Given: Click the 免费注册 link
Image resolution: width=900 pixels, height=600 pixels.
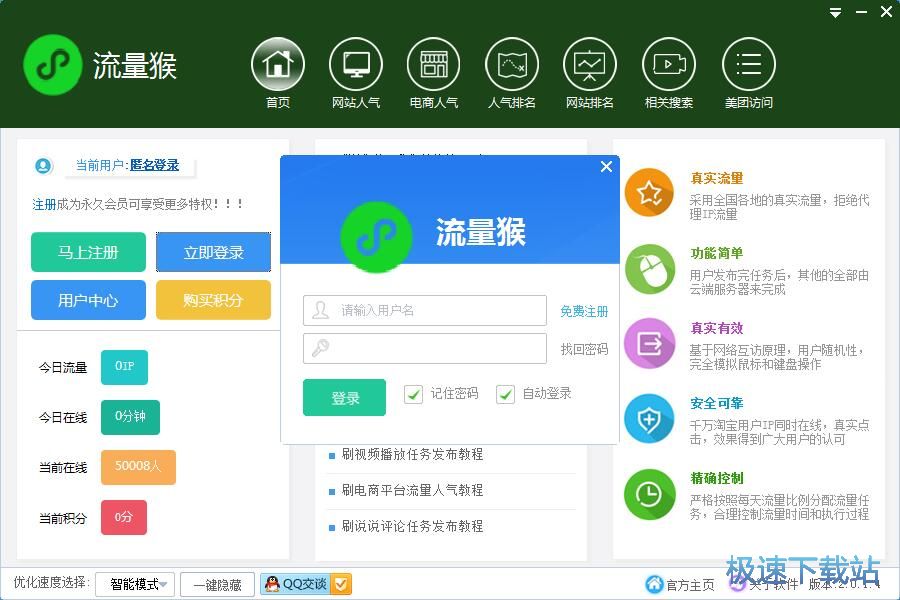Looking at the screenshot, I should pos(584,311).
